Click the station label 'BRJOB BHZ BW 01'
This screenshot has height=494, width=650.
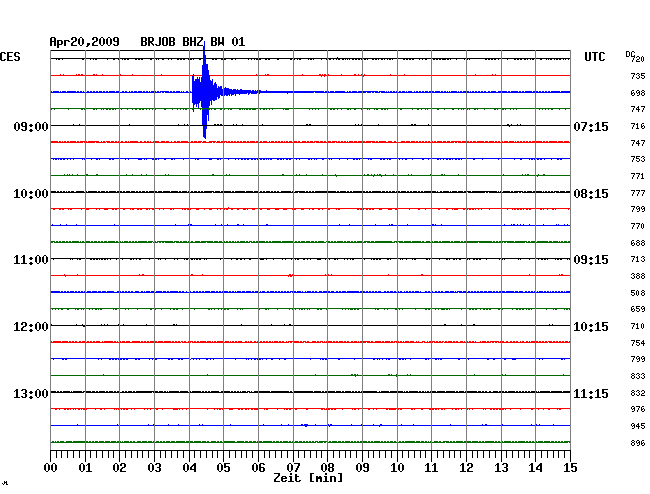(x=193, y=42)
